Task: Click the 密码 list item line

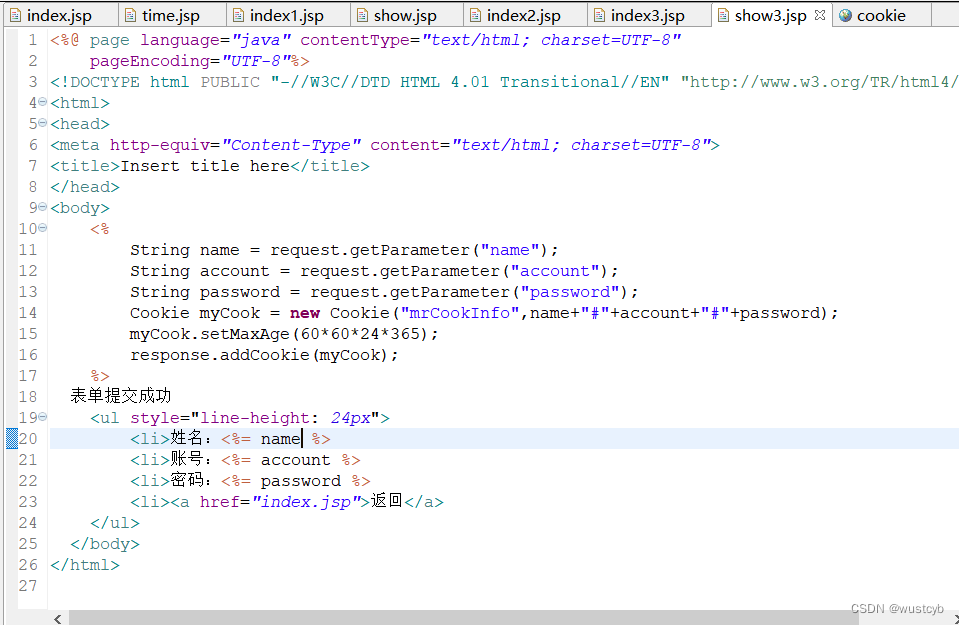Action: (x=250, y=481)
